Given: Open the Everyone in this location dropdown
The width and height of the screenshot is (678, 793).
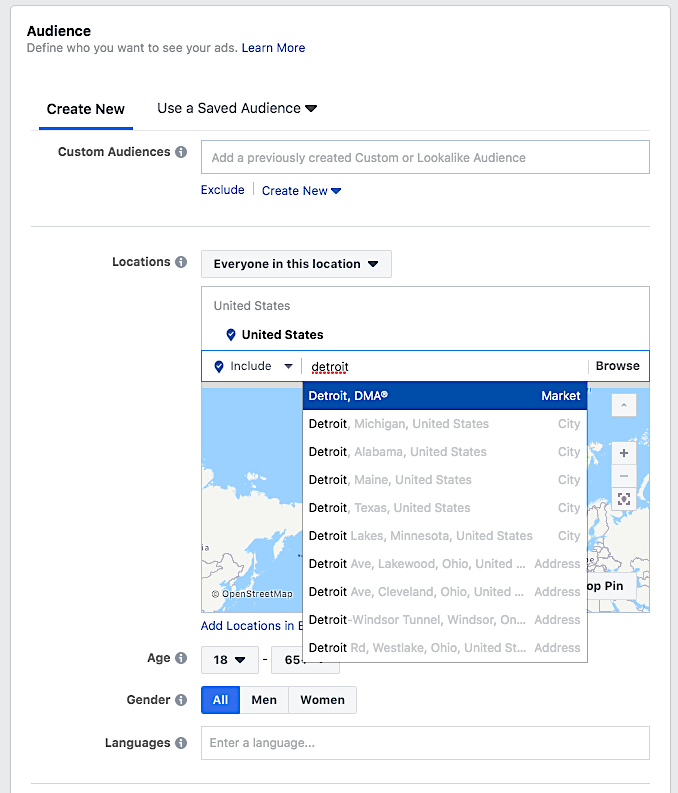Looking at the screenshot, I should [x=296, y=264].
